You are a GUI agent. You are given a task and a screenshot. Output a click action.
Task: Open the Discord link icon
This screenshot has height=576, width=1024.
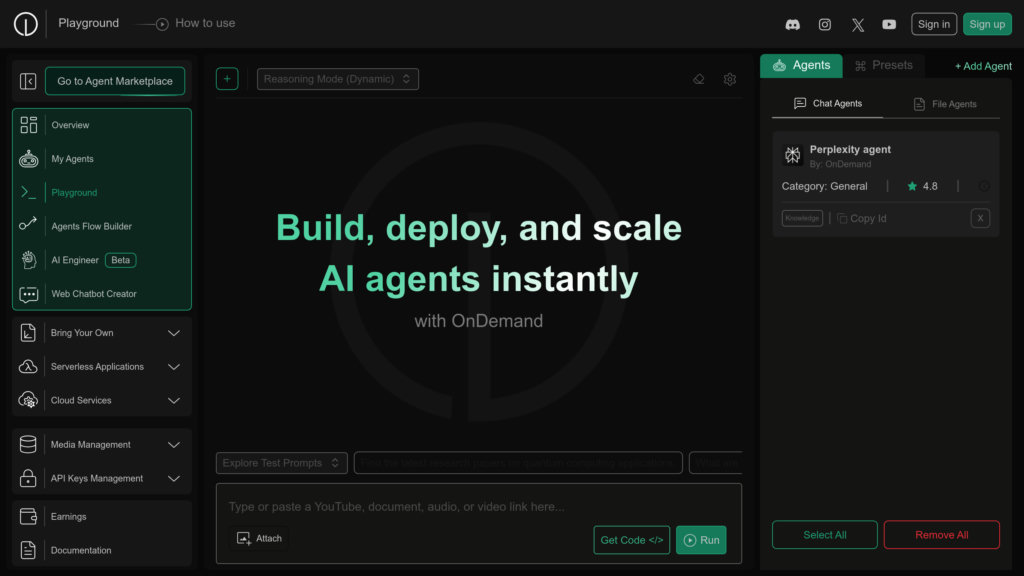[792, 25]
